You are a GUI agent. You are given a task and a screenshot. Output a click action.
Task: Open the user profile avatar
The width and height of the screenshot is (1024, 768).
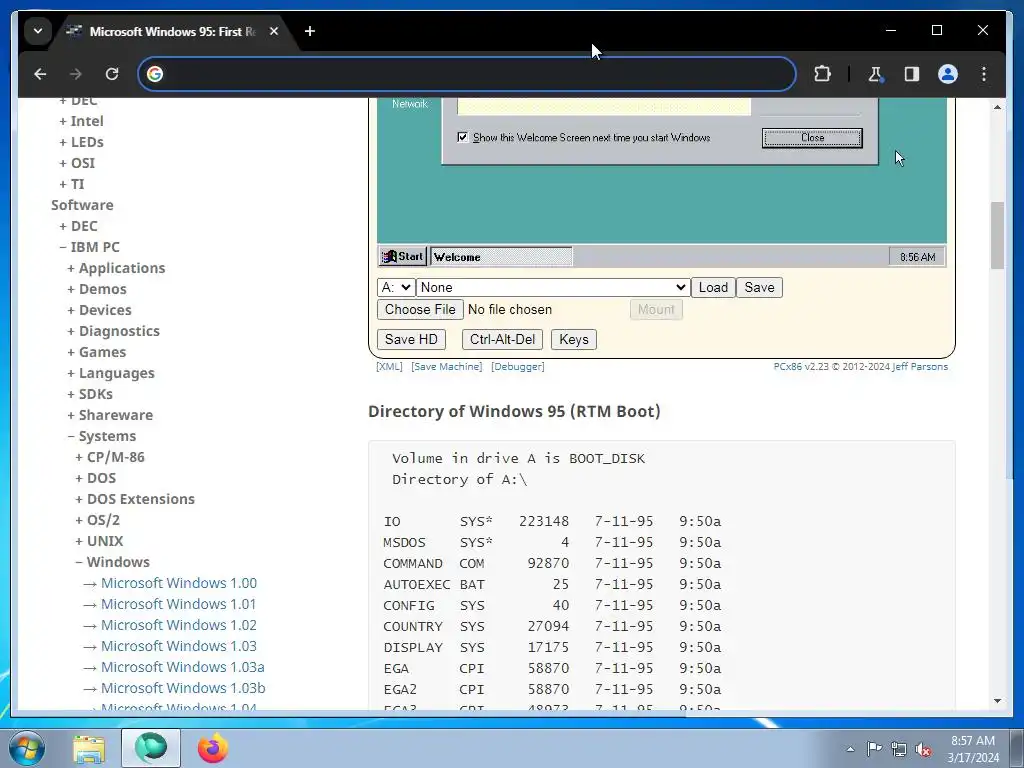click(948, 74)
